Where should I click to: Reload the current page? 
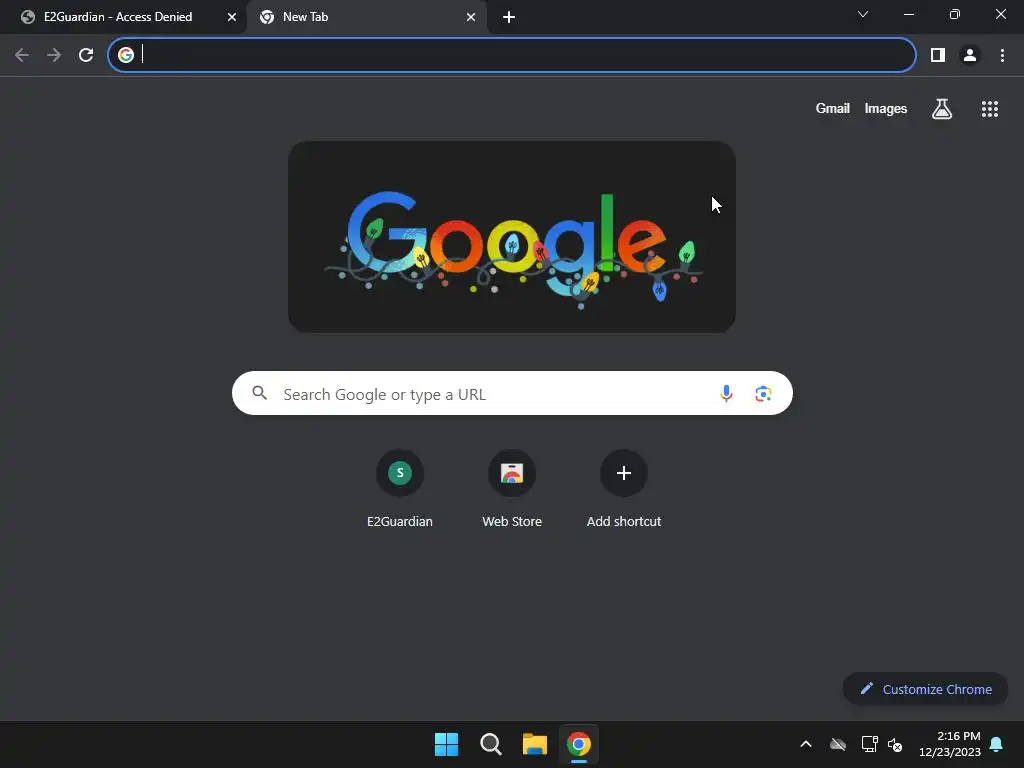tap(86, 55)
